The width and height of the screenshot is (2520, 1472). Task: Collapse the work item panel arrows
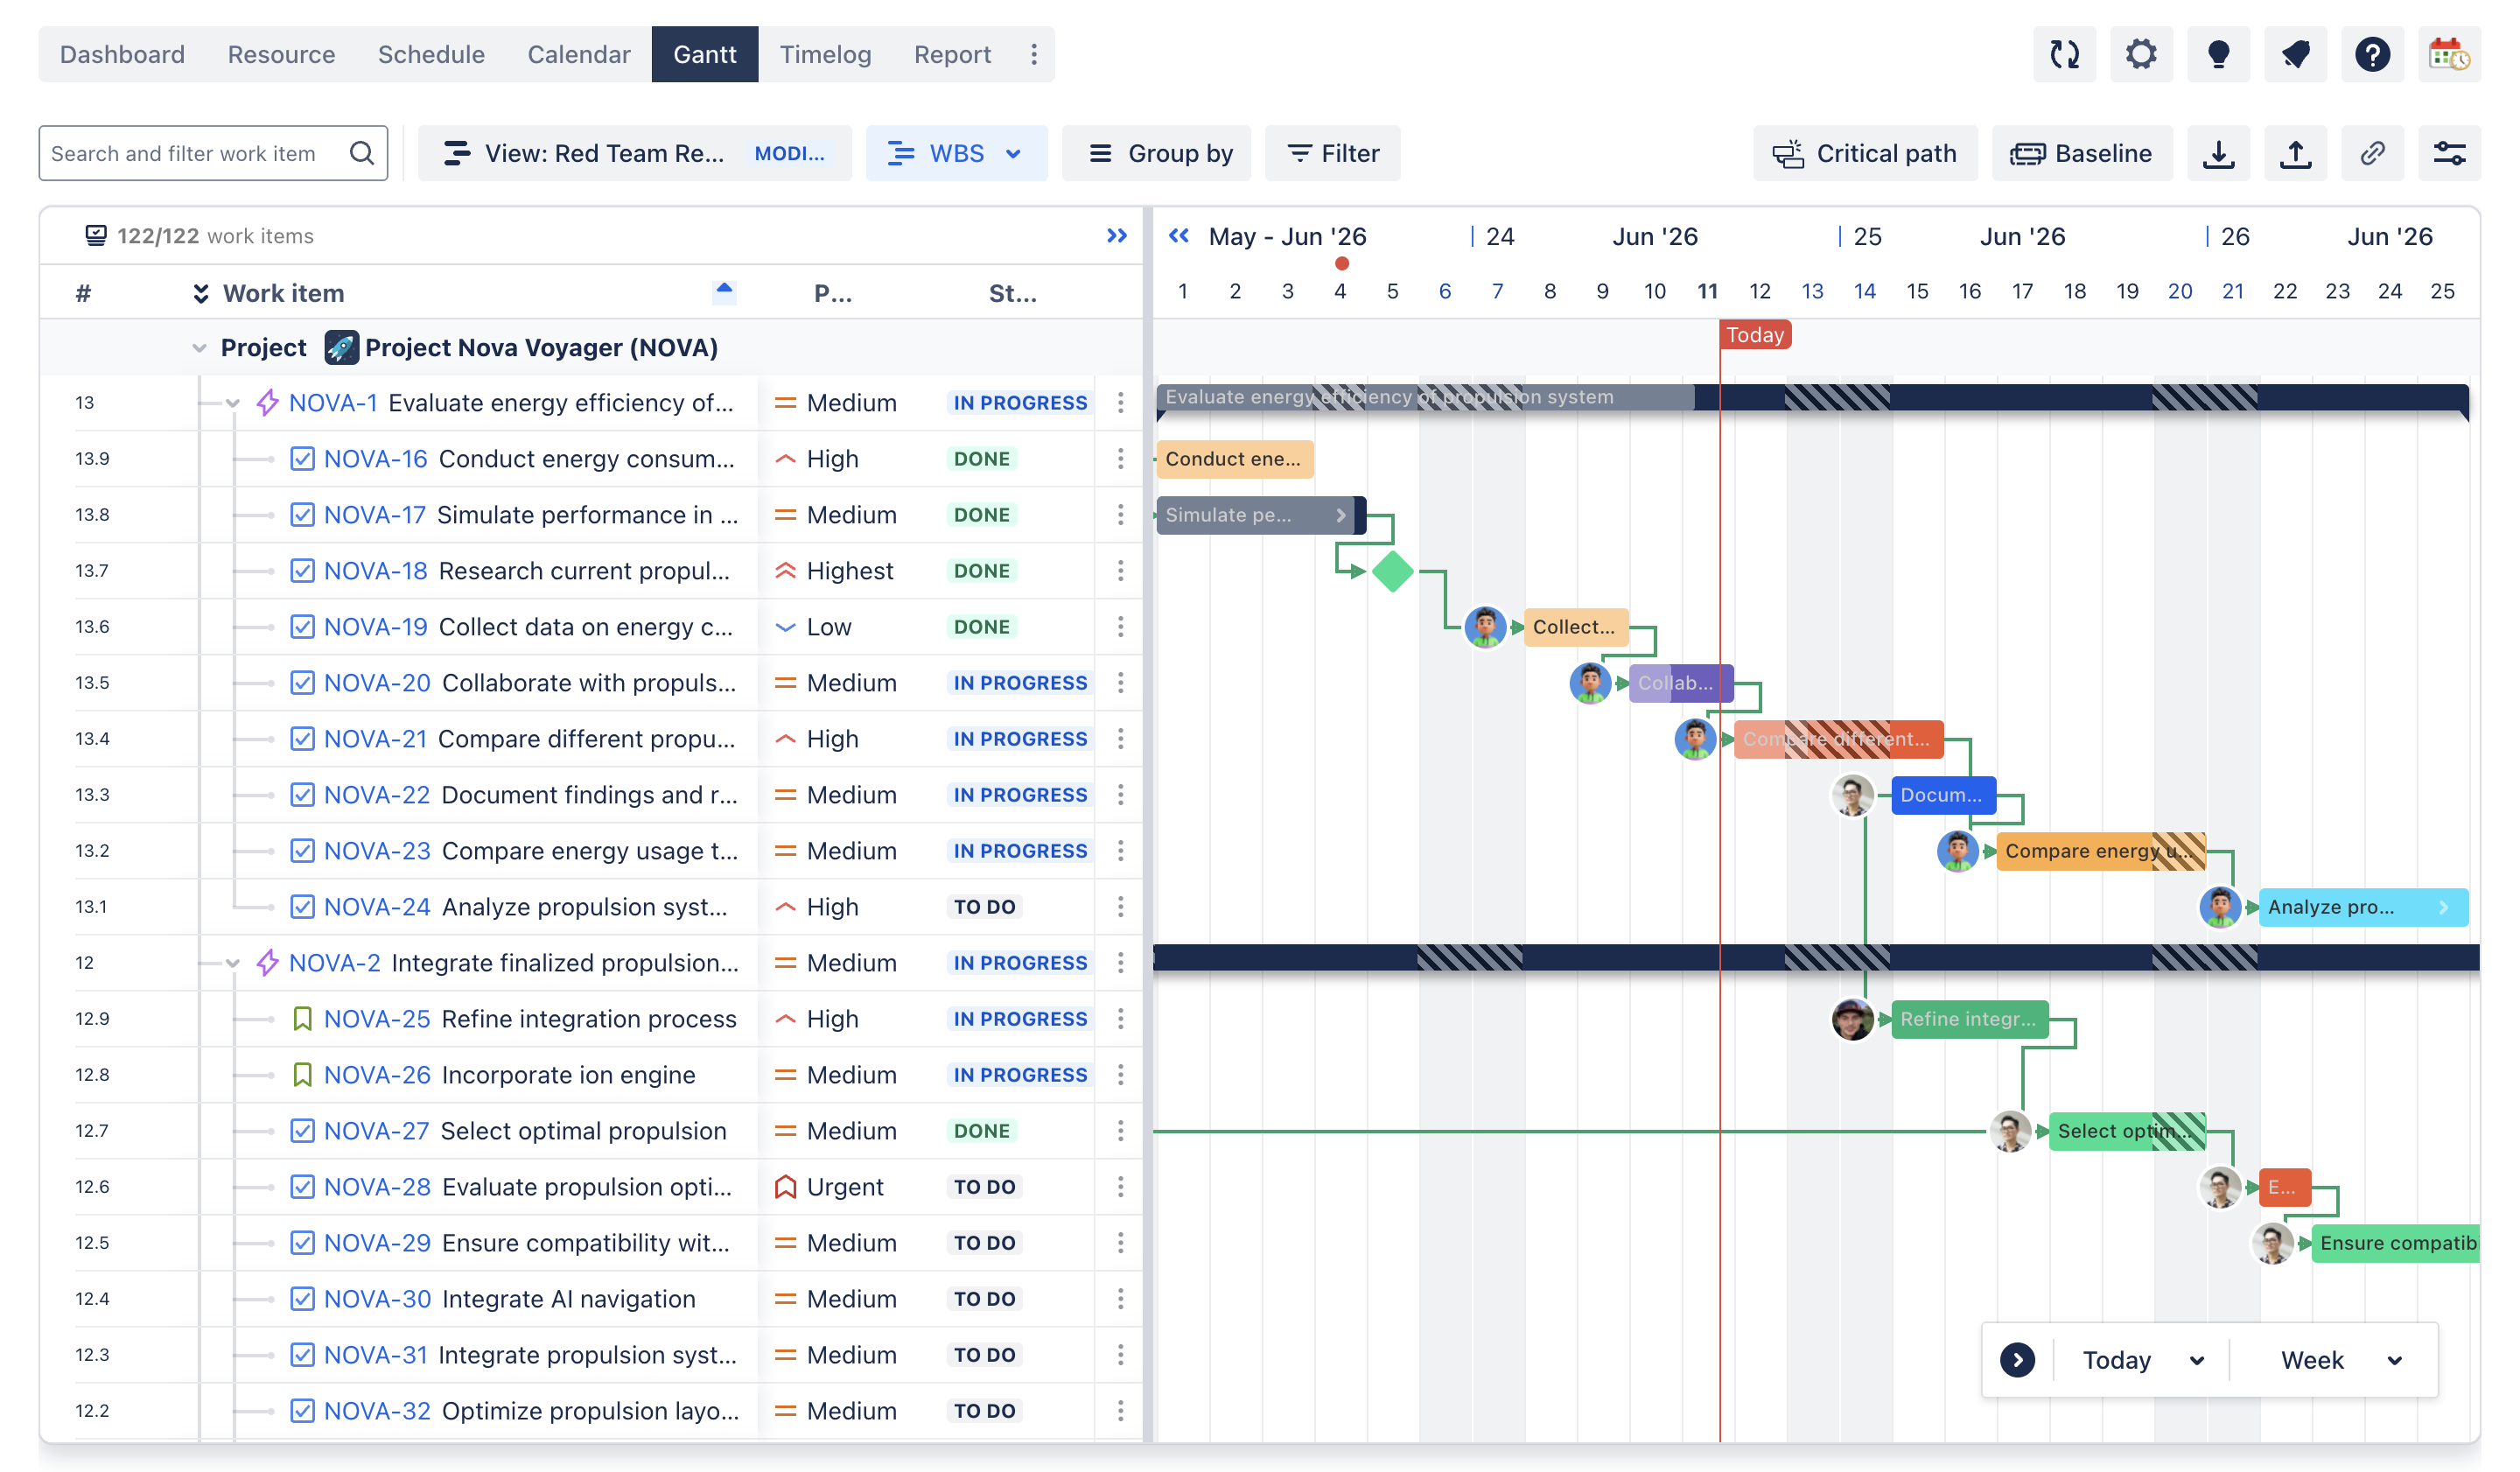click(1117, 236)
